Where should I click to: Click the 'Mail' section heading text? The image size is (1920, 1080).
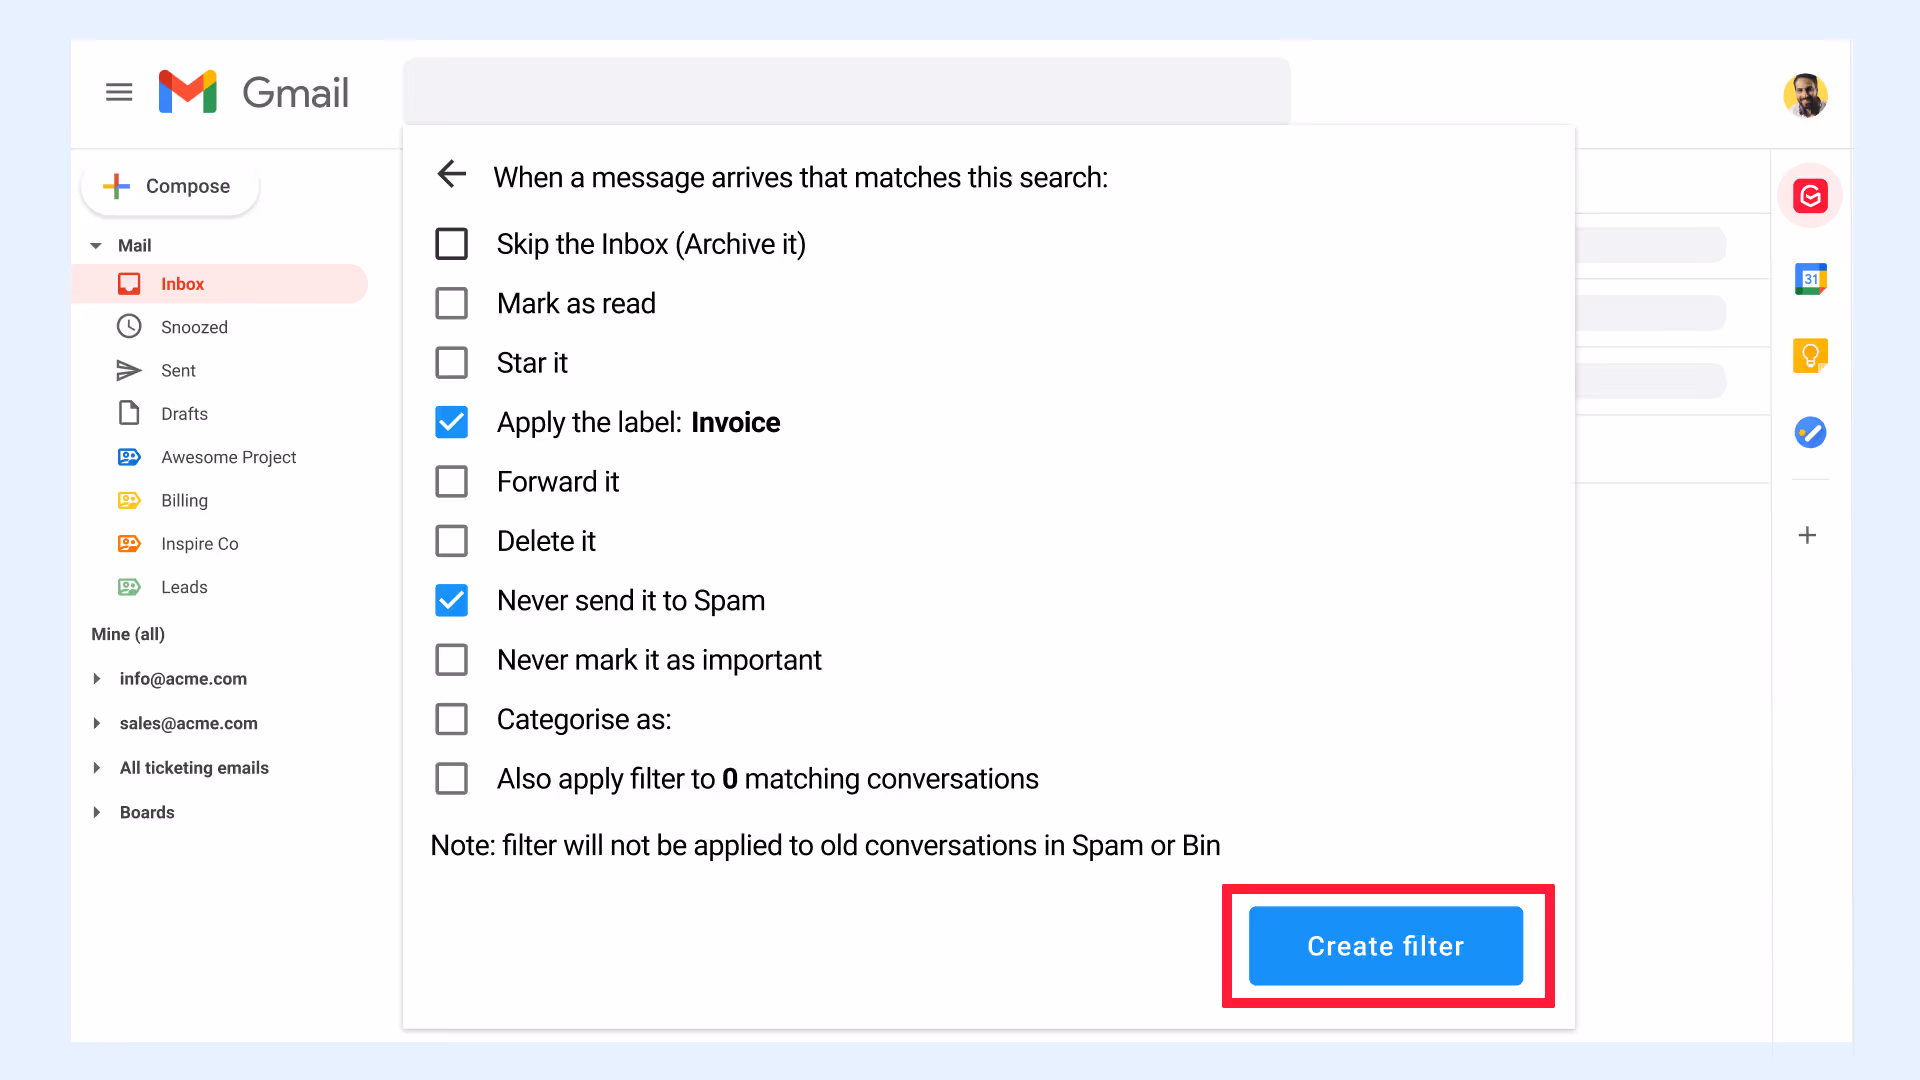pyautogui.click(x=134, y=246)
